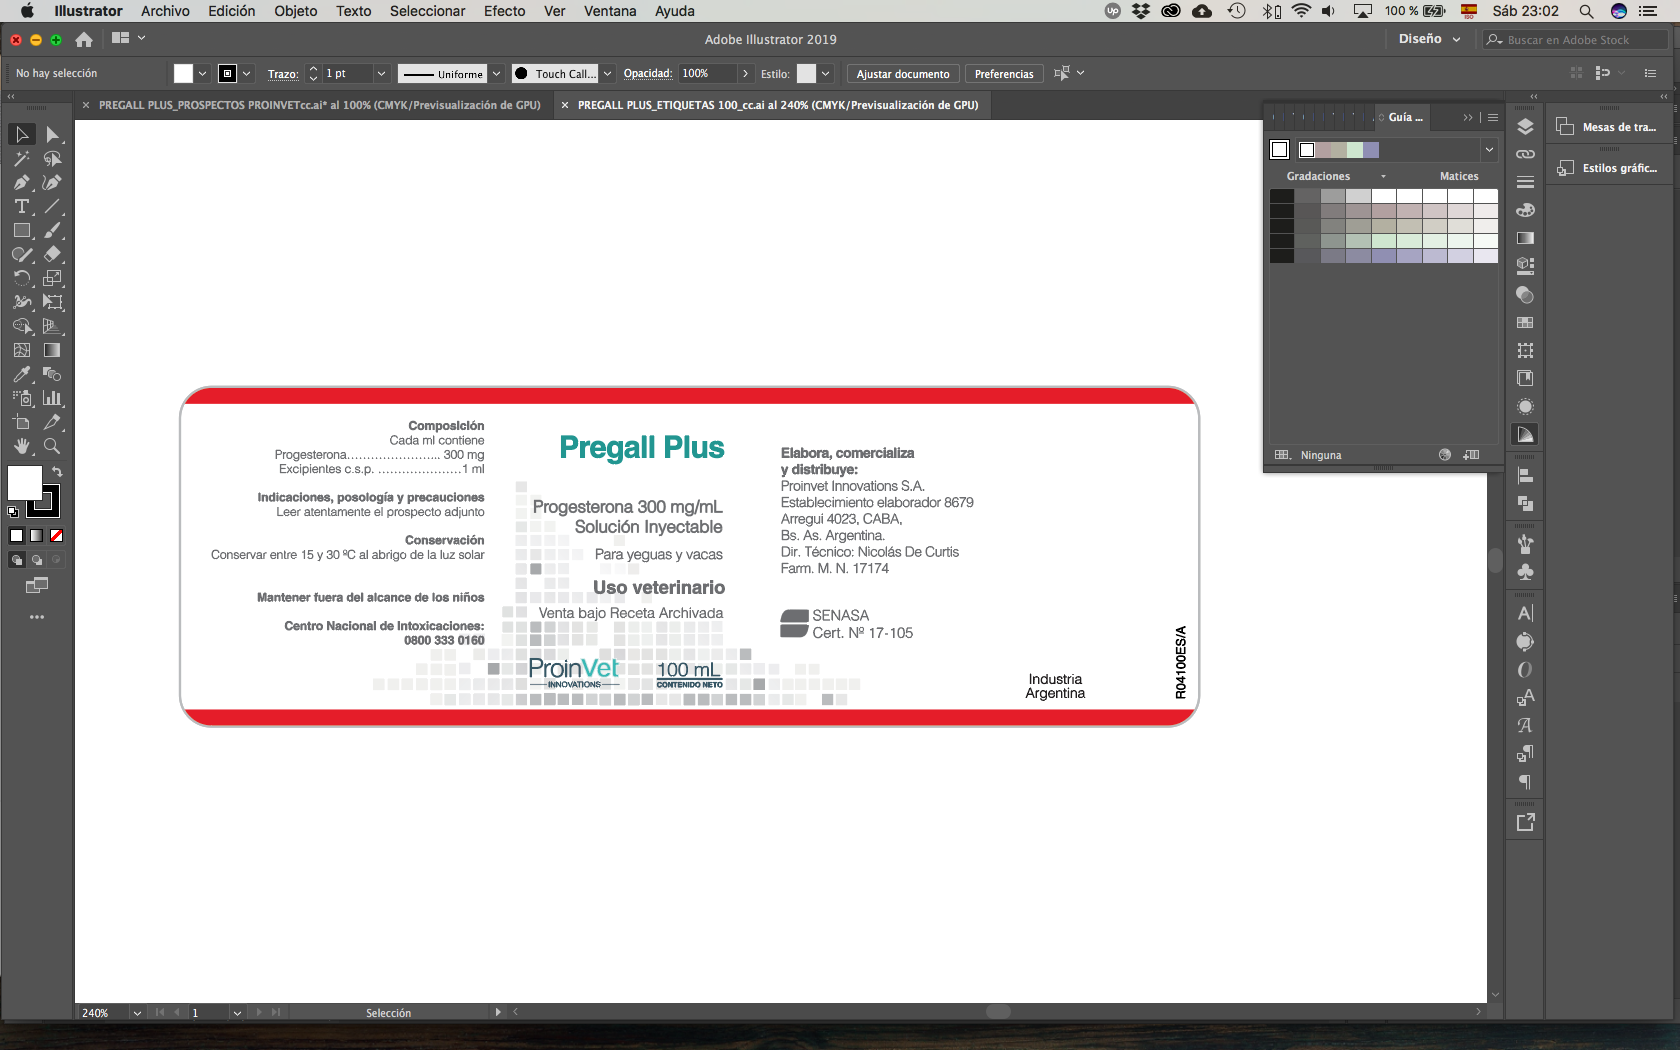Select the Paintbrush tool
The image size is (1680, 1050).
click(52, 230)
